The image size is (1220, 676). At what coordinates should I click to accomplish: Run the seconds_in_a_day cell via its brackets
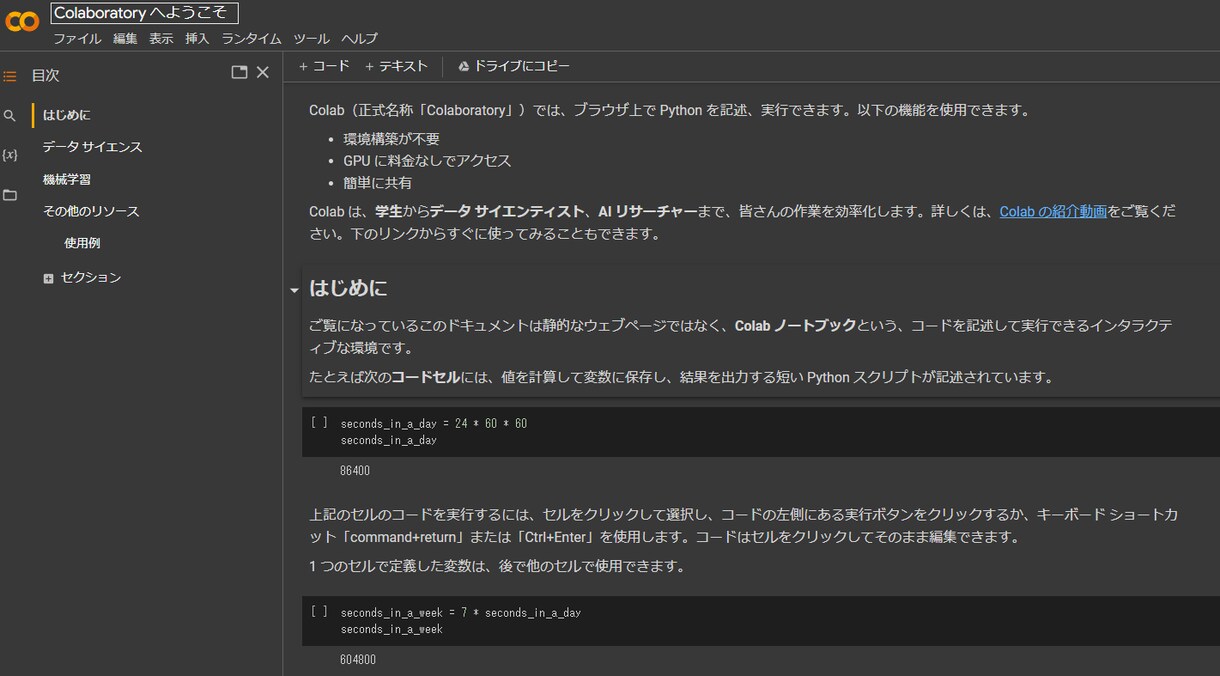319,423
